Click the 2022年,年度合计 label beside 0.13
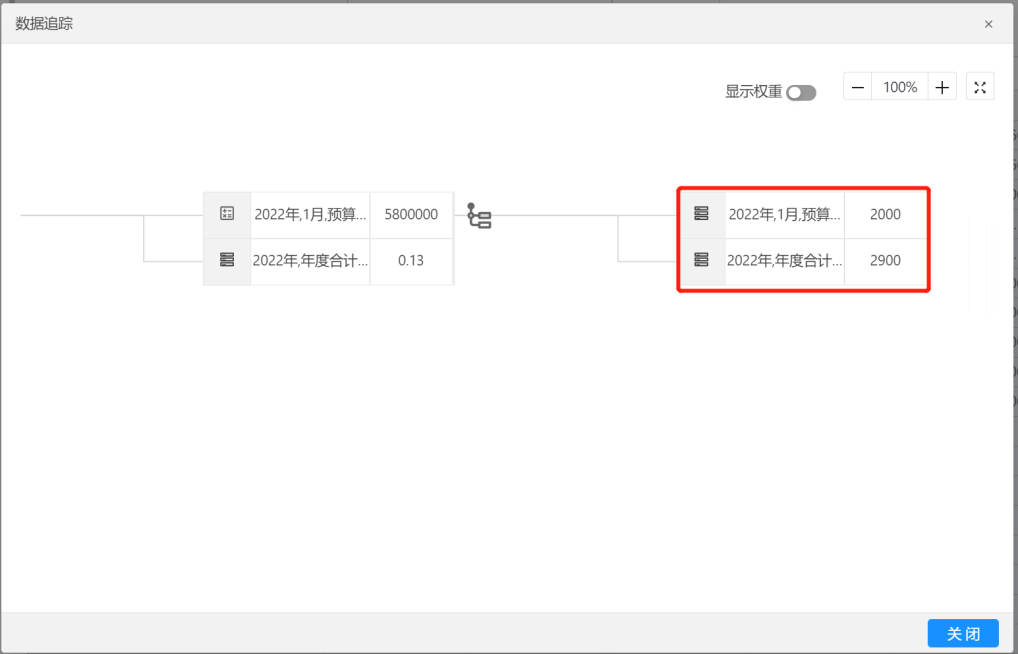This screenshot has width=1018, height=654. [x=310, y=260]
